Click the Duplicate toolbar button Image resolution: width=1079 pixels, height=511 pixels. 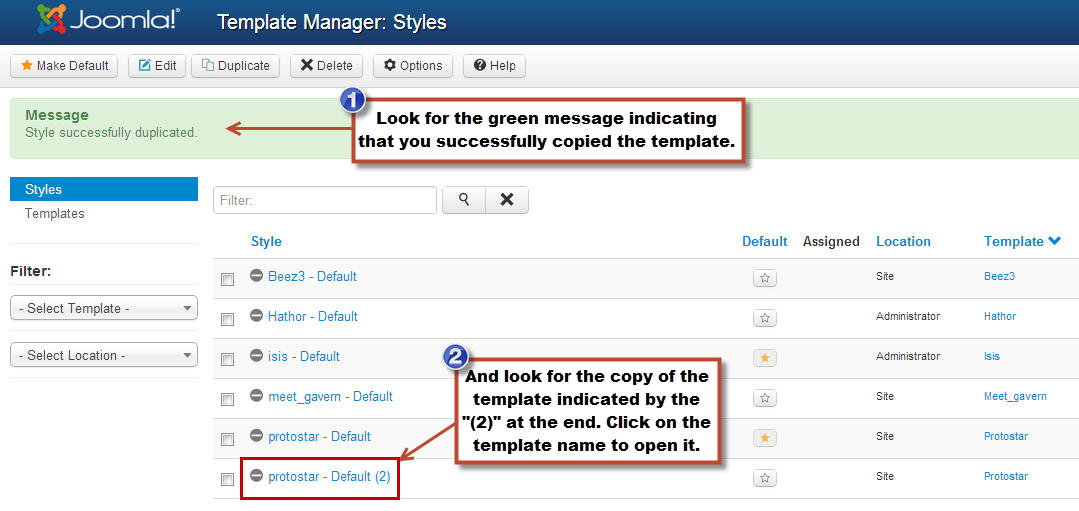tap(235, 66)
